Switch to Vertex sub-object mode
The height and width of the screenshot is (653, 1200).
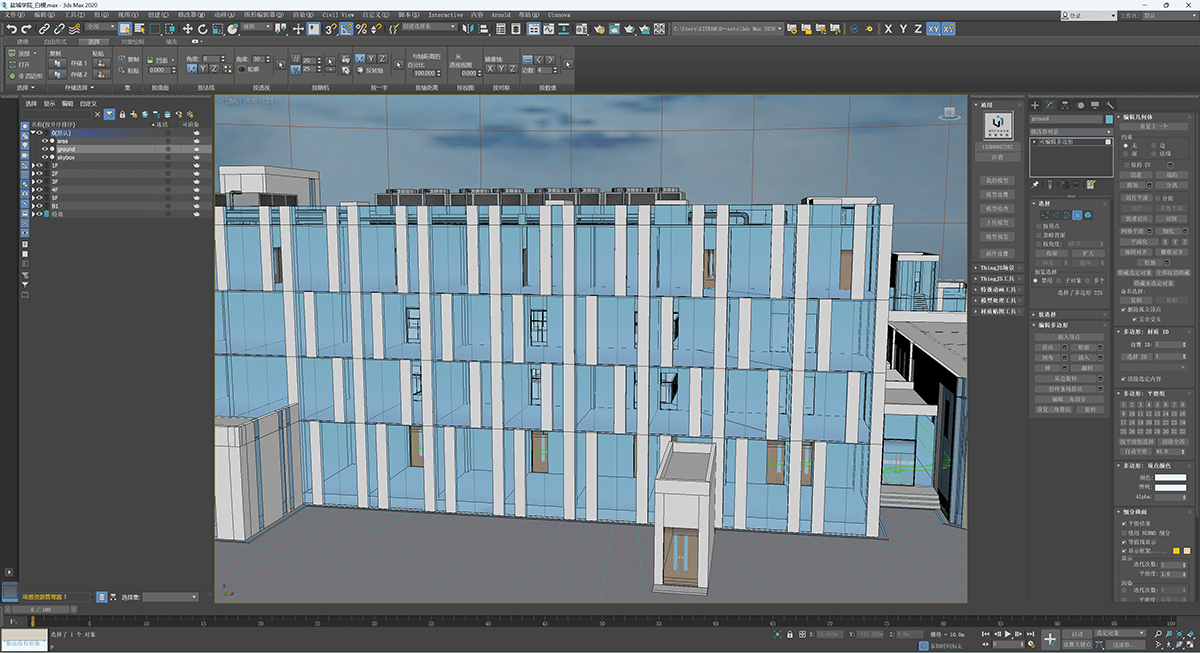[x=1046, y=214]
